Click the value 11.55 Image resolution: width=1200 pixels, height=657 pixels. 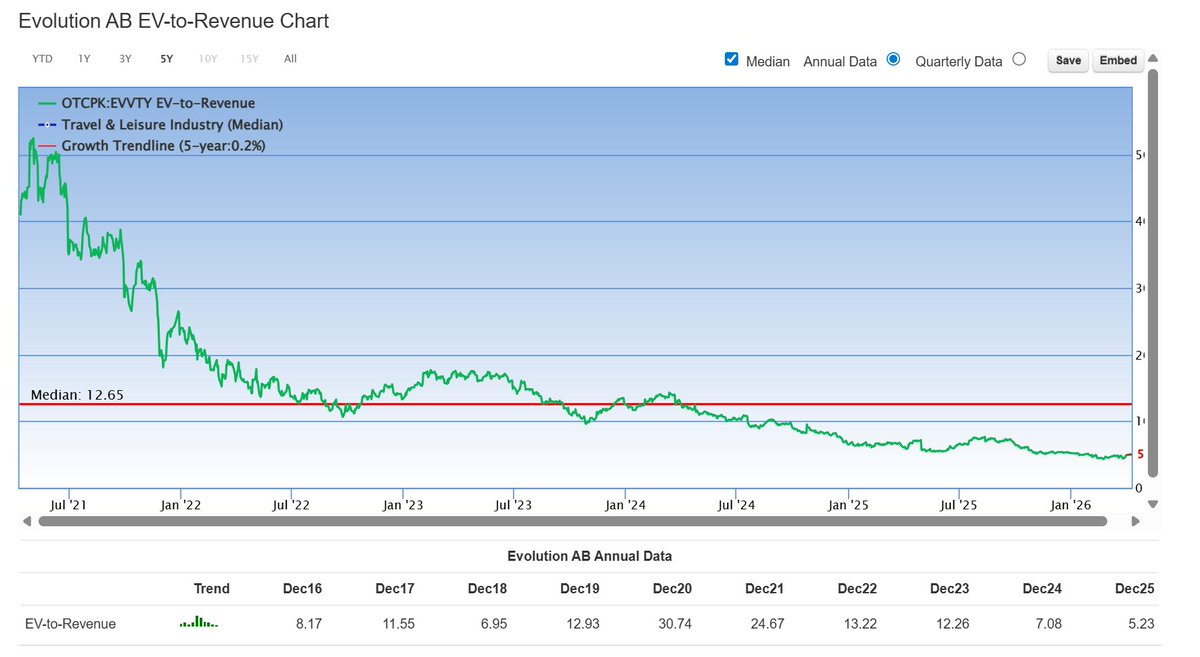(x=397, y=624)
